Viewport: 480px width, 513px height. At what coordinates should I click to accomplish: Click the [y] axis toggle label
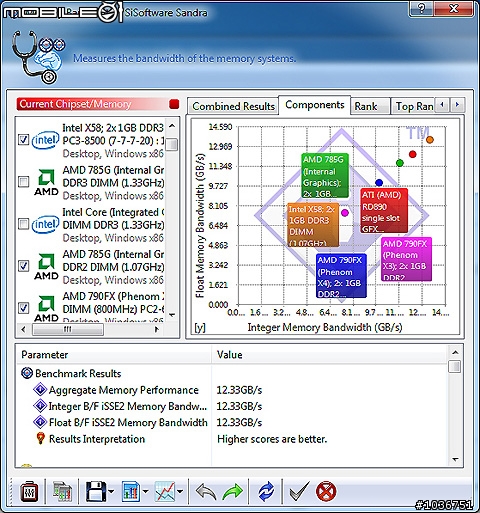tap(200, 328)
